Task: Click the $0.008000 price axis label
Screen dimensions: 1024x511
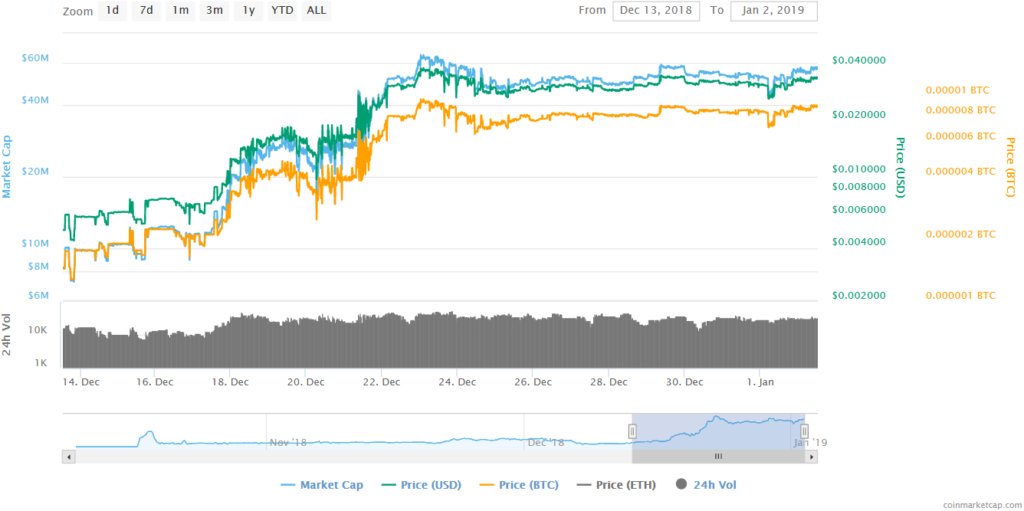Action: [x=859, y=186]
